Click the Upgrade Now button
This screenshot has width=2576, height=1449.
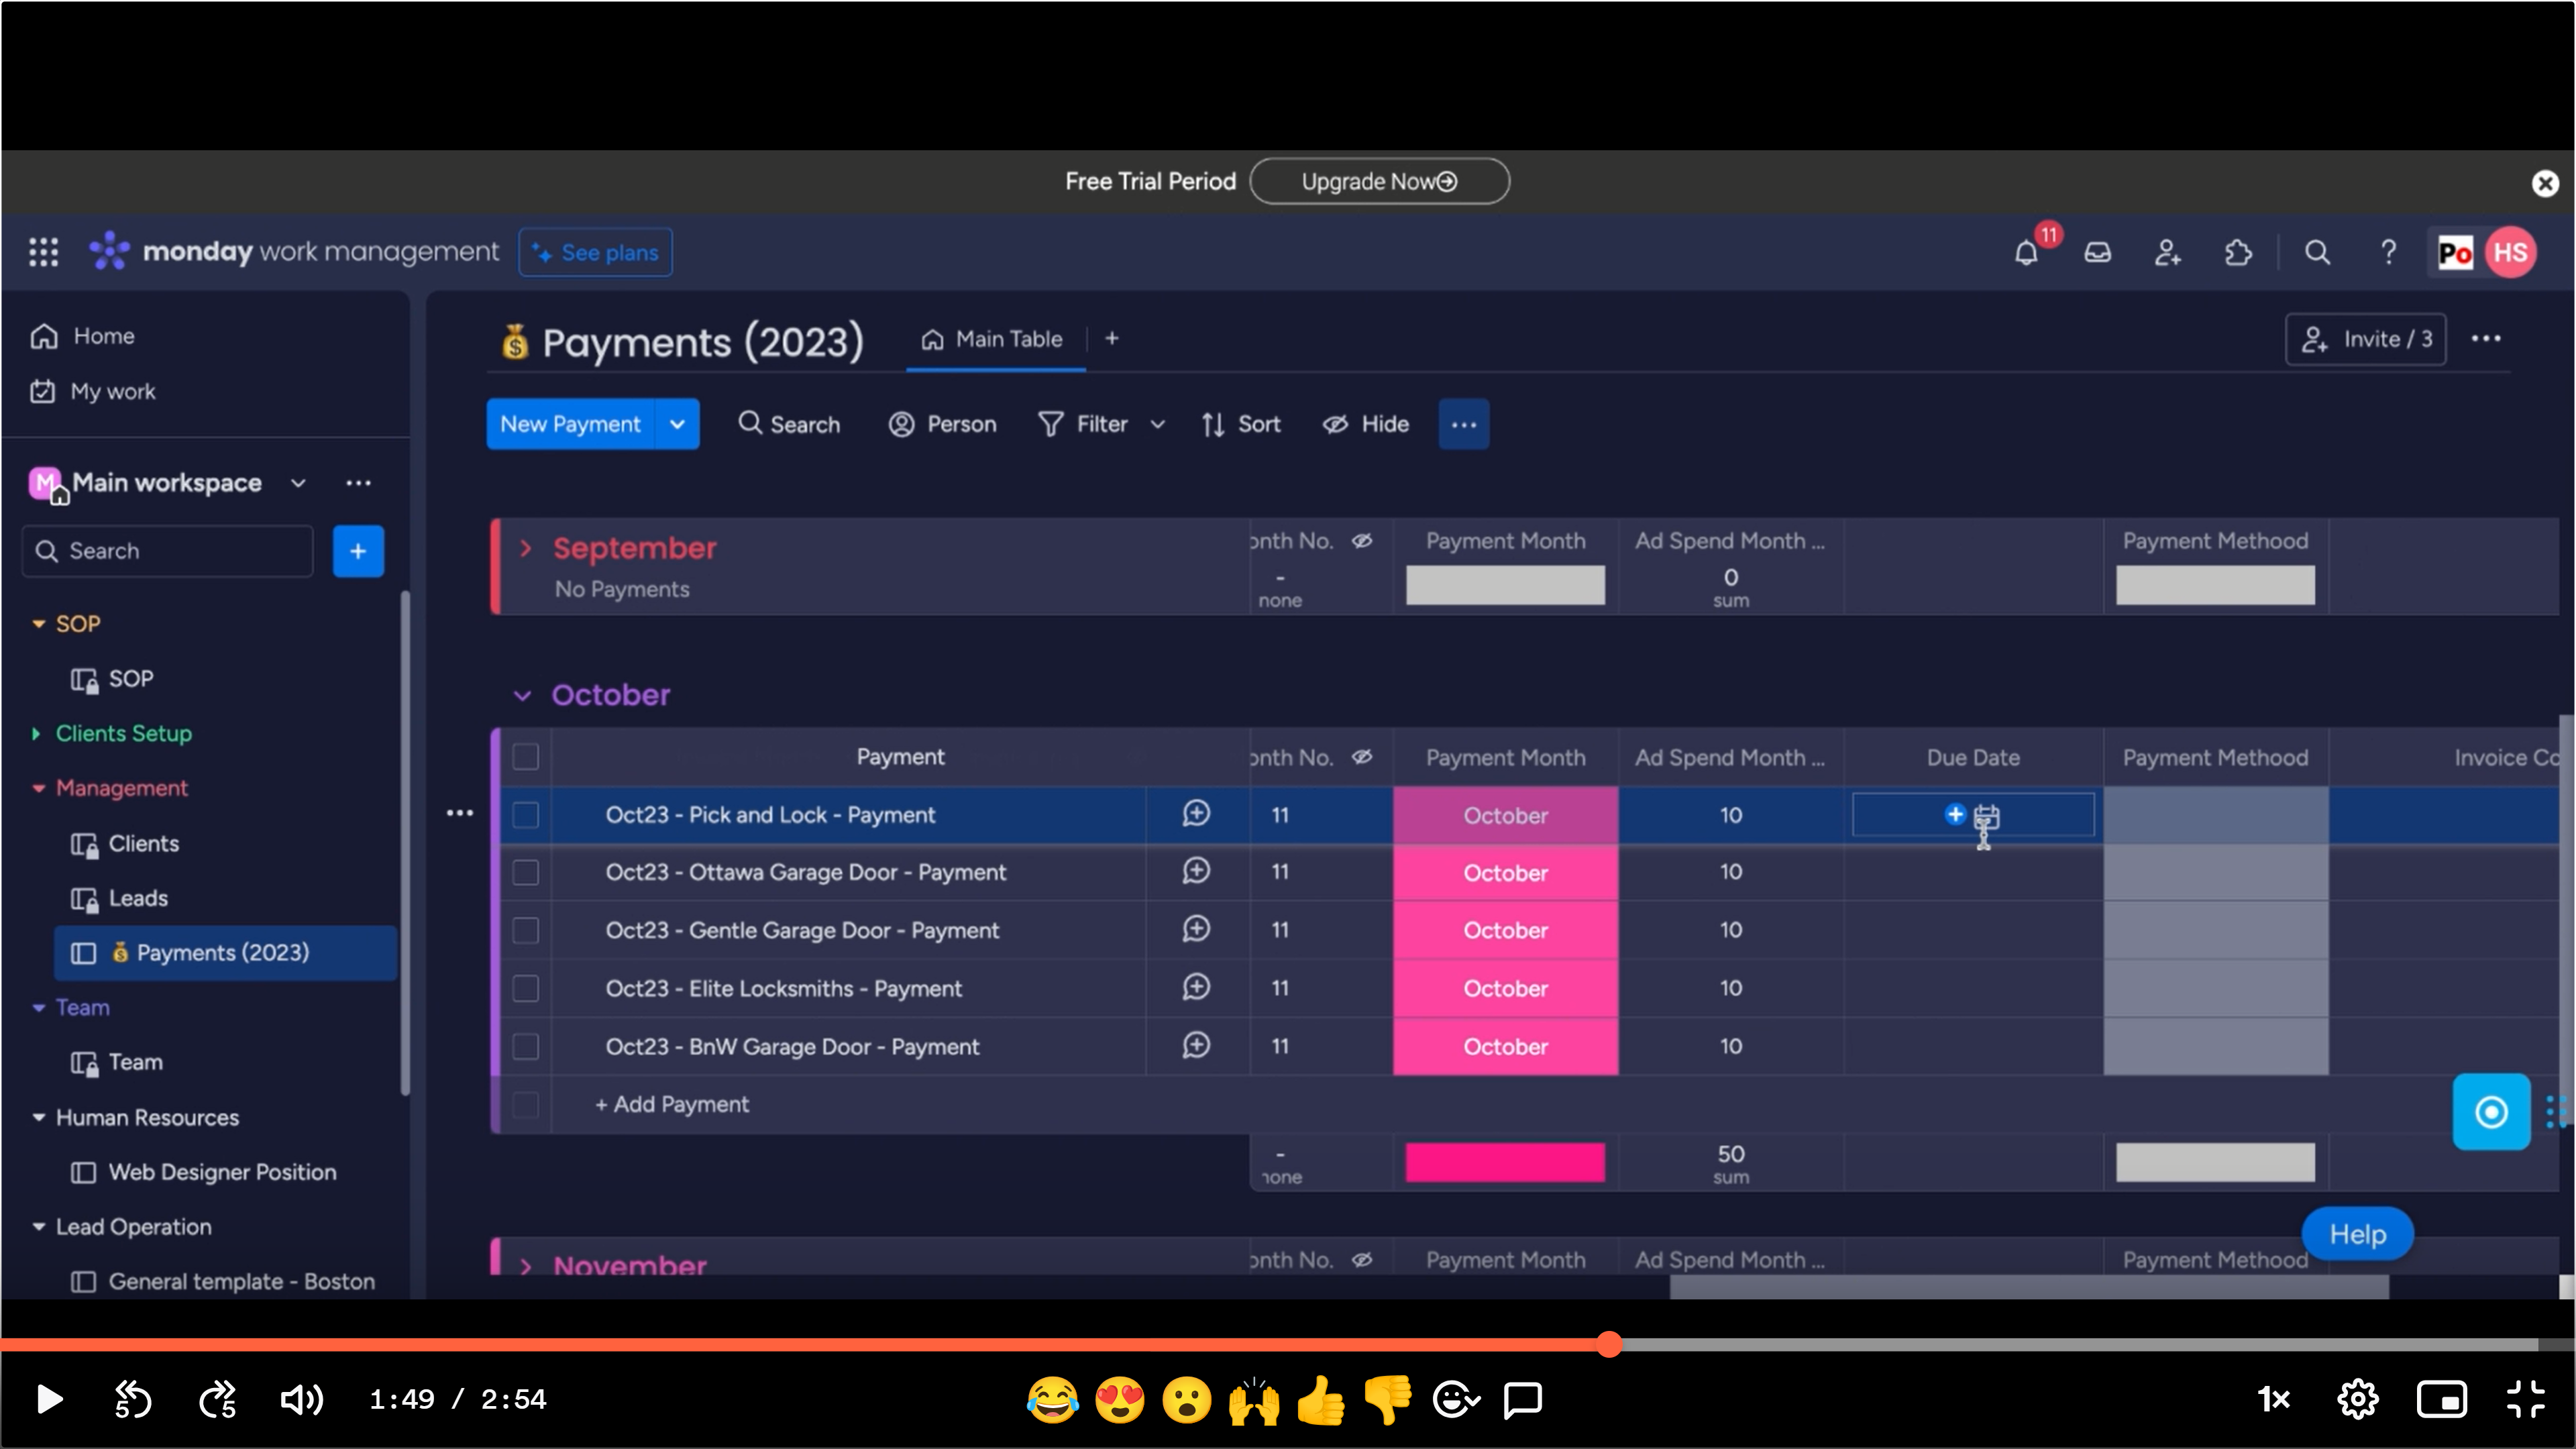point(1378,181)
